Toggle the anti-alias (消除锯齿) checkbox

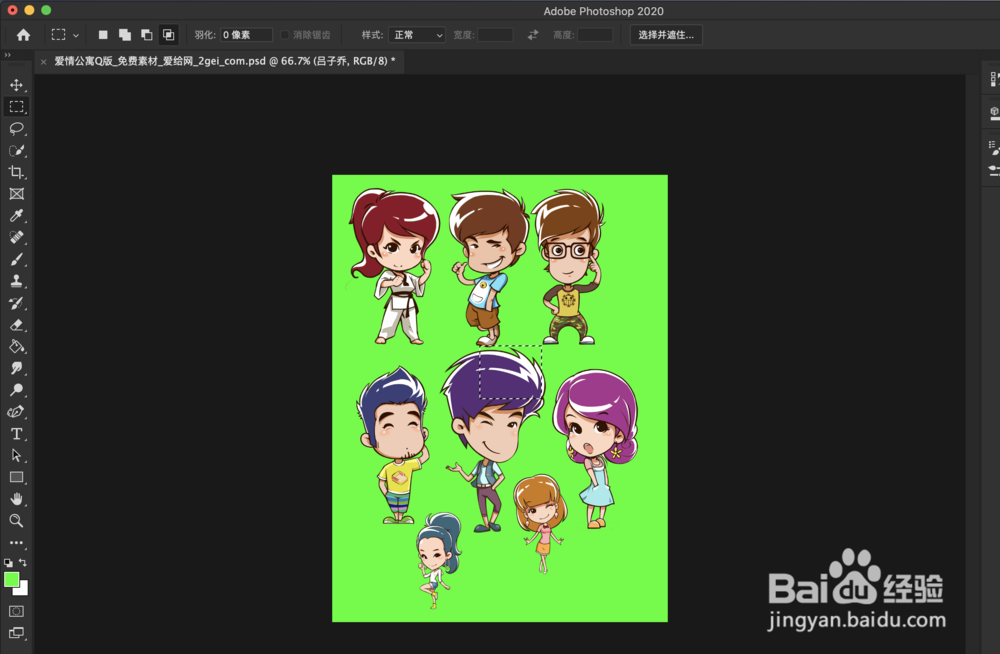[285, 35]
